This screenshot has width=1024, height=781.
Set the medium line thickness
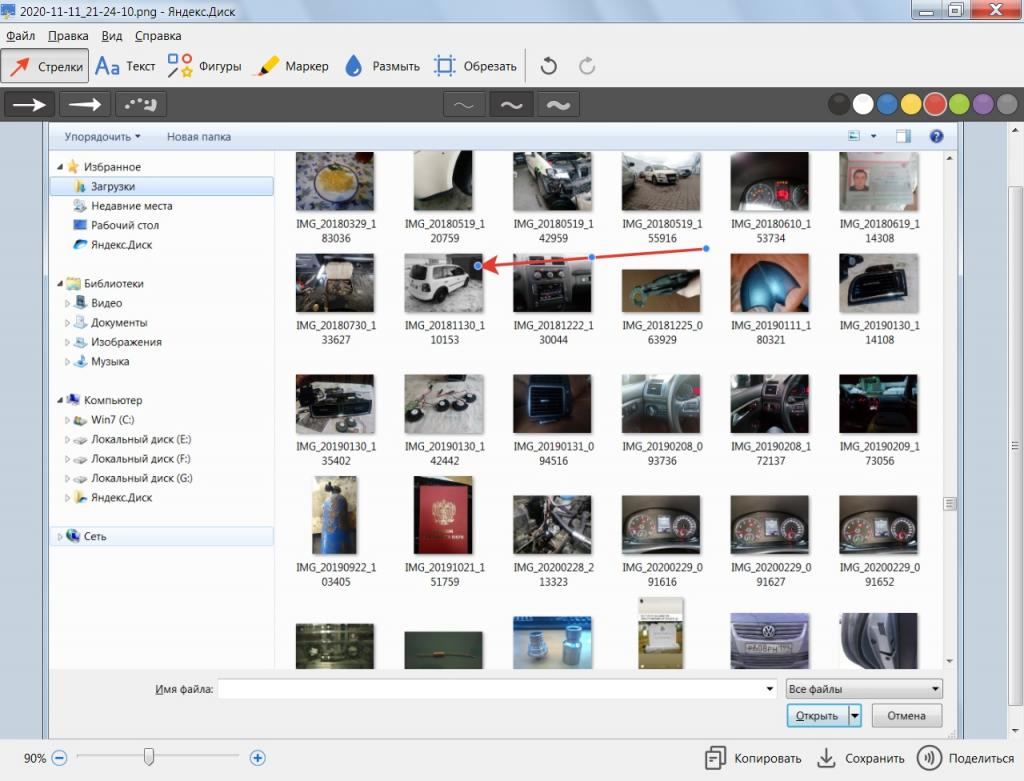(x=511, y=104)
